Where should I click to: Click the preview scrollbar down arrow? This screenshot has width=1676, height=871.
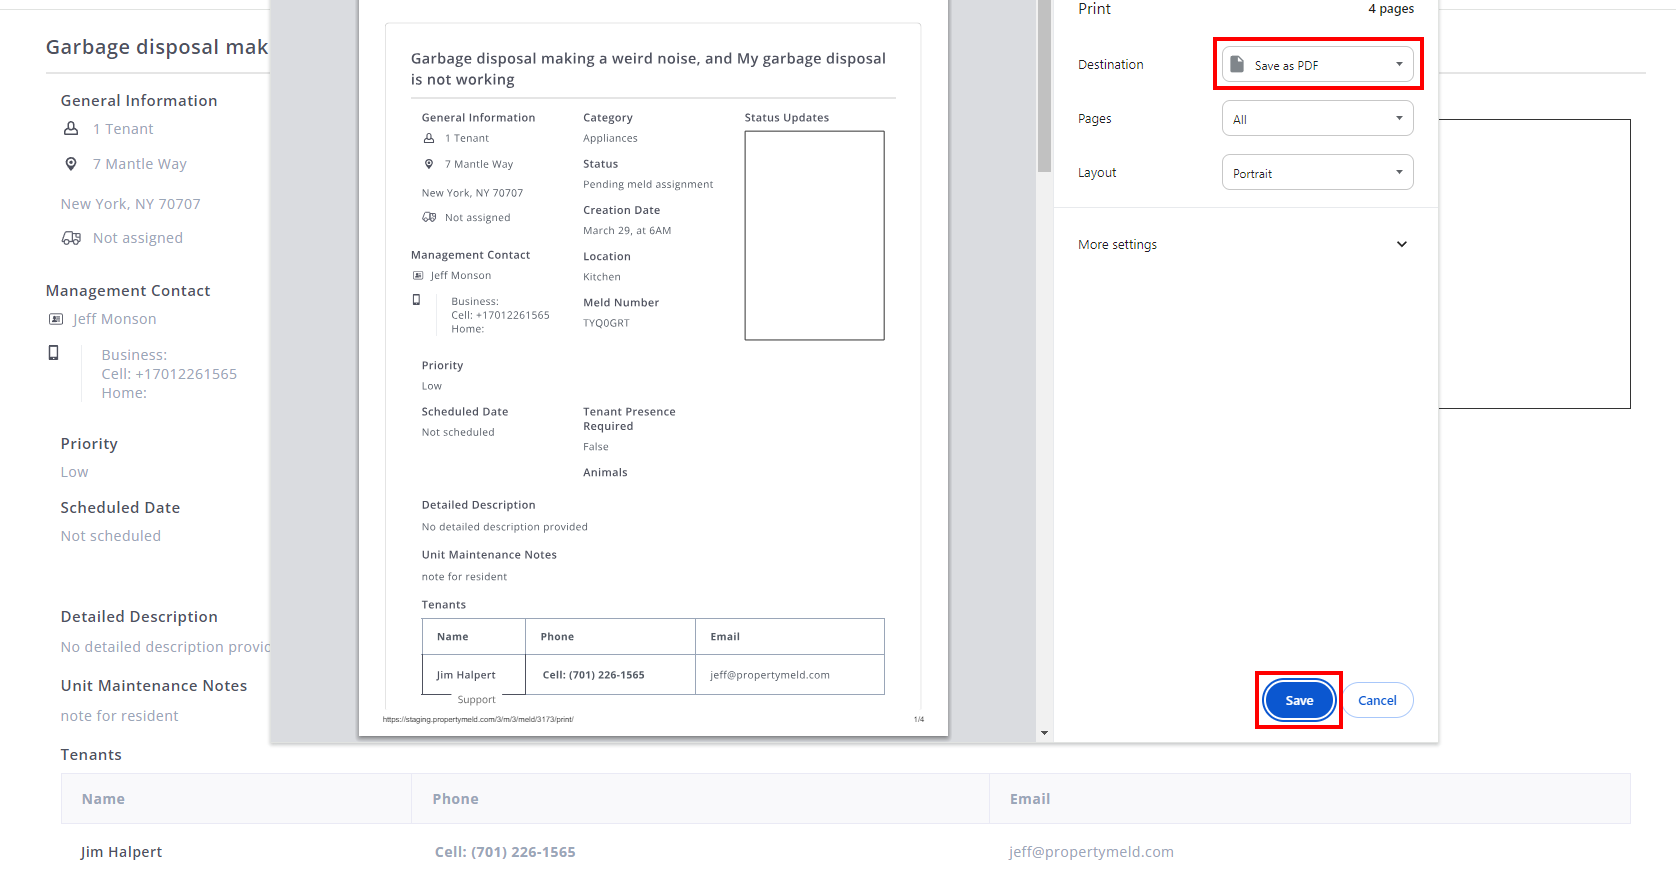(x=1044, y=733)
